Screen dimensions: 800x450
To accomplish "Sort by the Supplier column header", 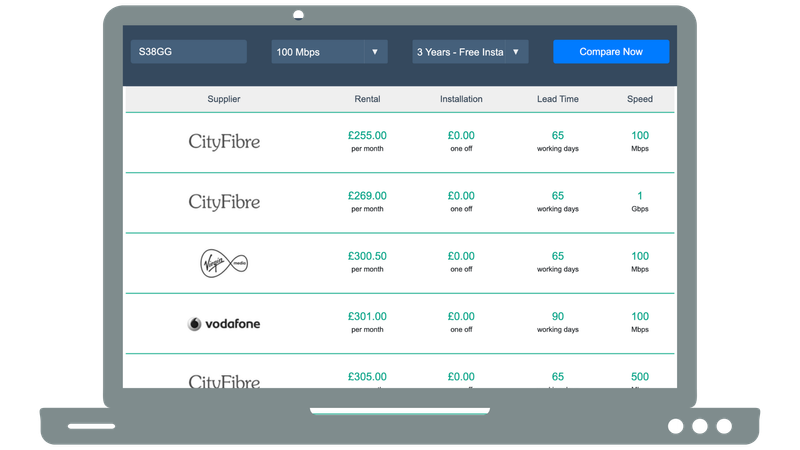I will (224, 99).
